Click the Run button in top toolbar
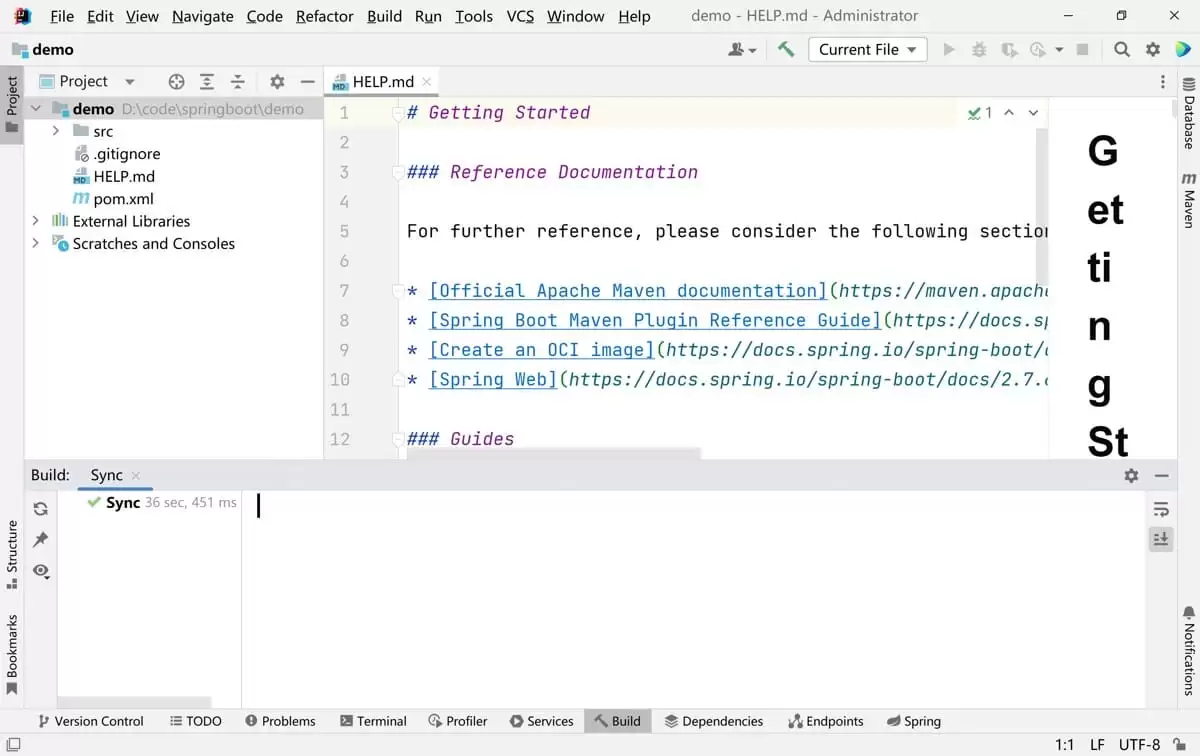The height and width of the screenshot is (756, 1200). point(949,49)
